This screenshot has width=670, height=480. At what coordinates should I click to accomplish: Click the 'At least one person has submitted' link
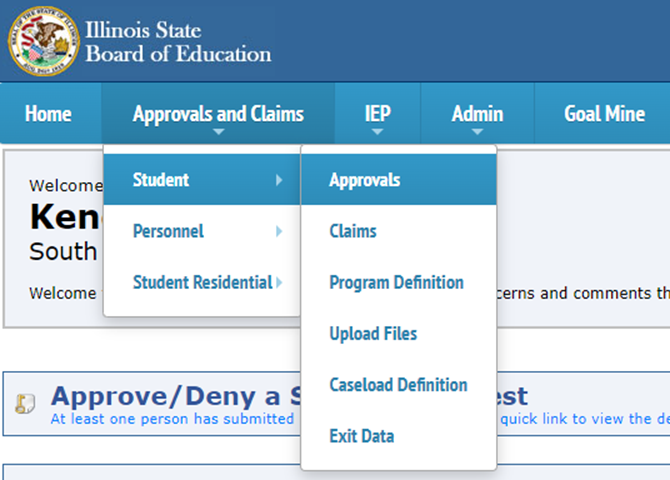(x=170, y=419)
